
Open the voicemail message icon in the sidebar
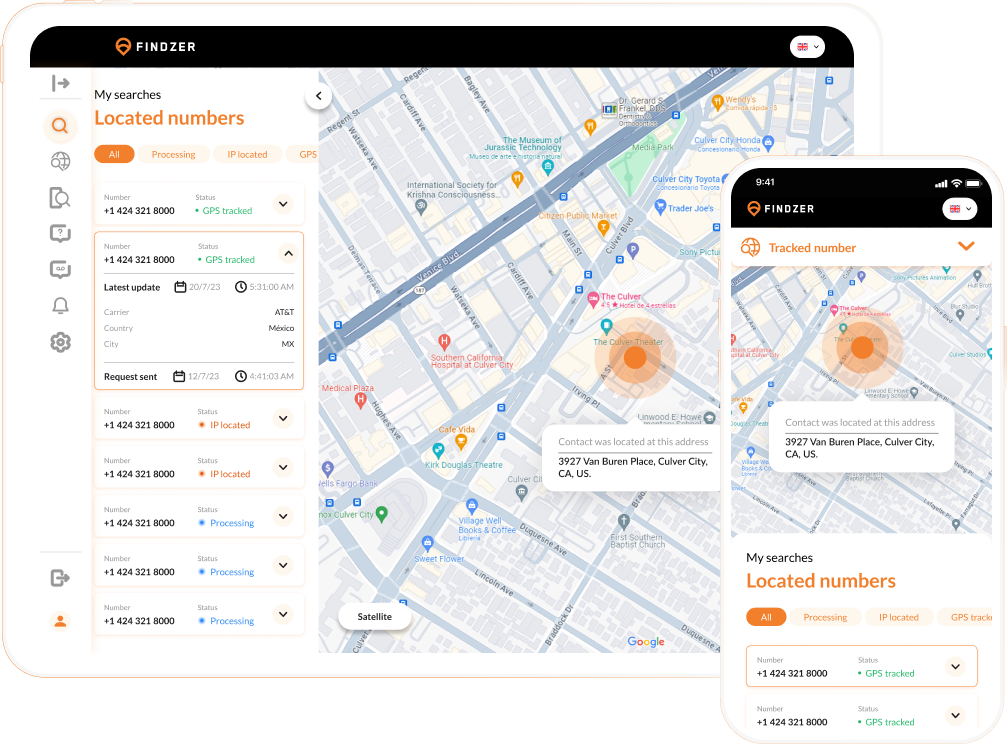(60, 269)
